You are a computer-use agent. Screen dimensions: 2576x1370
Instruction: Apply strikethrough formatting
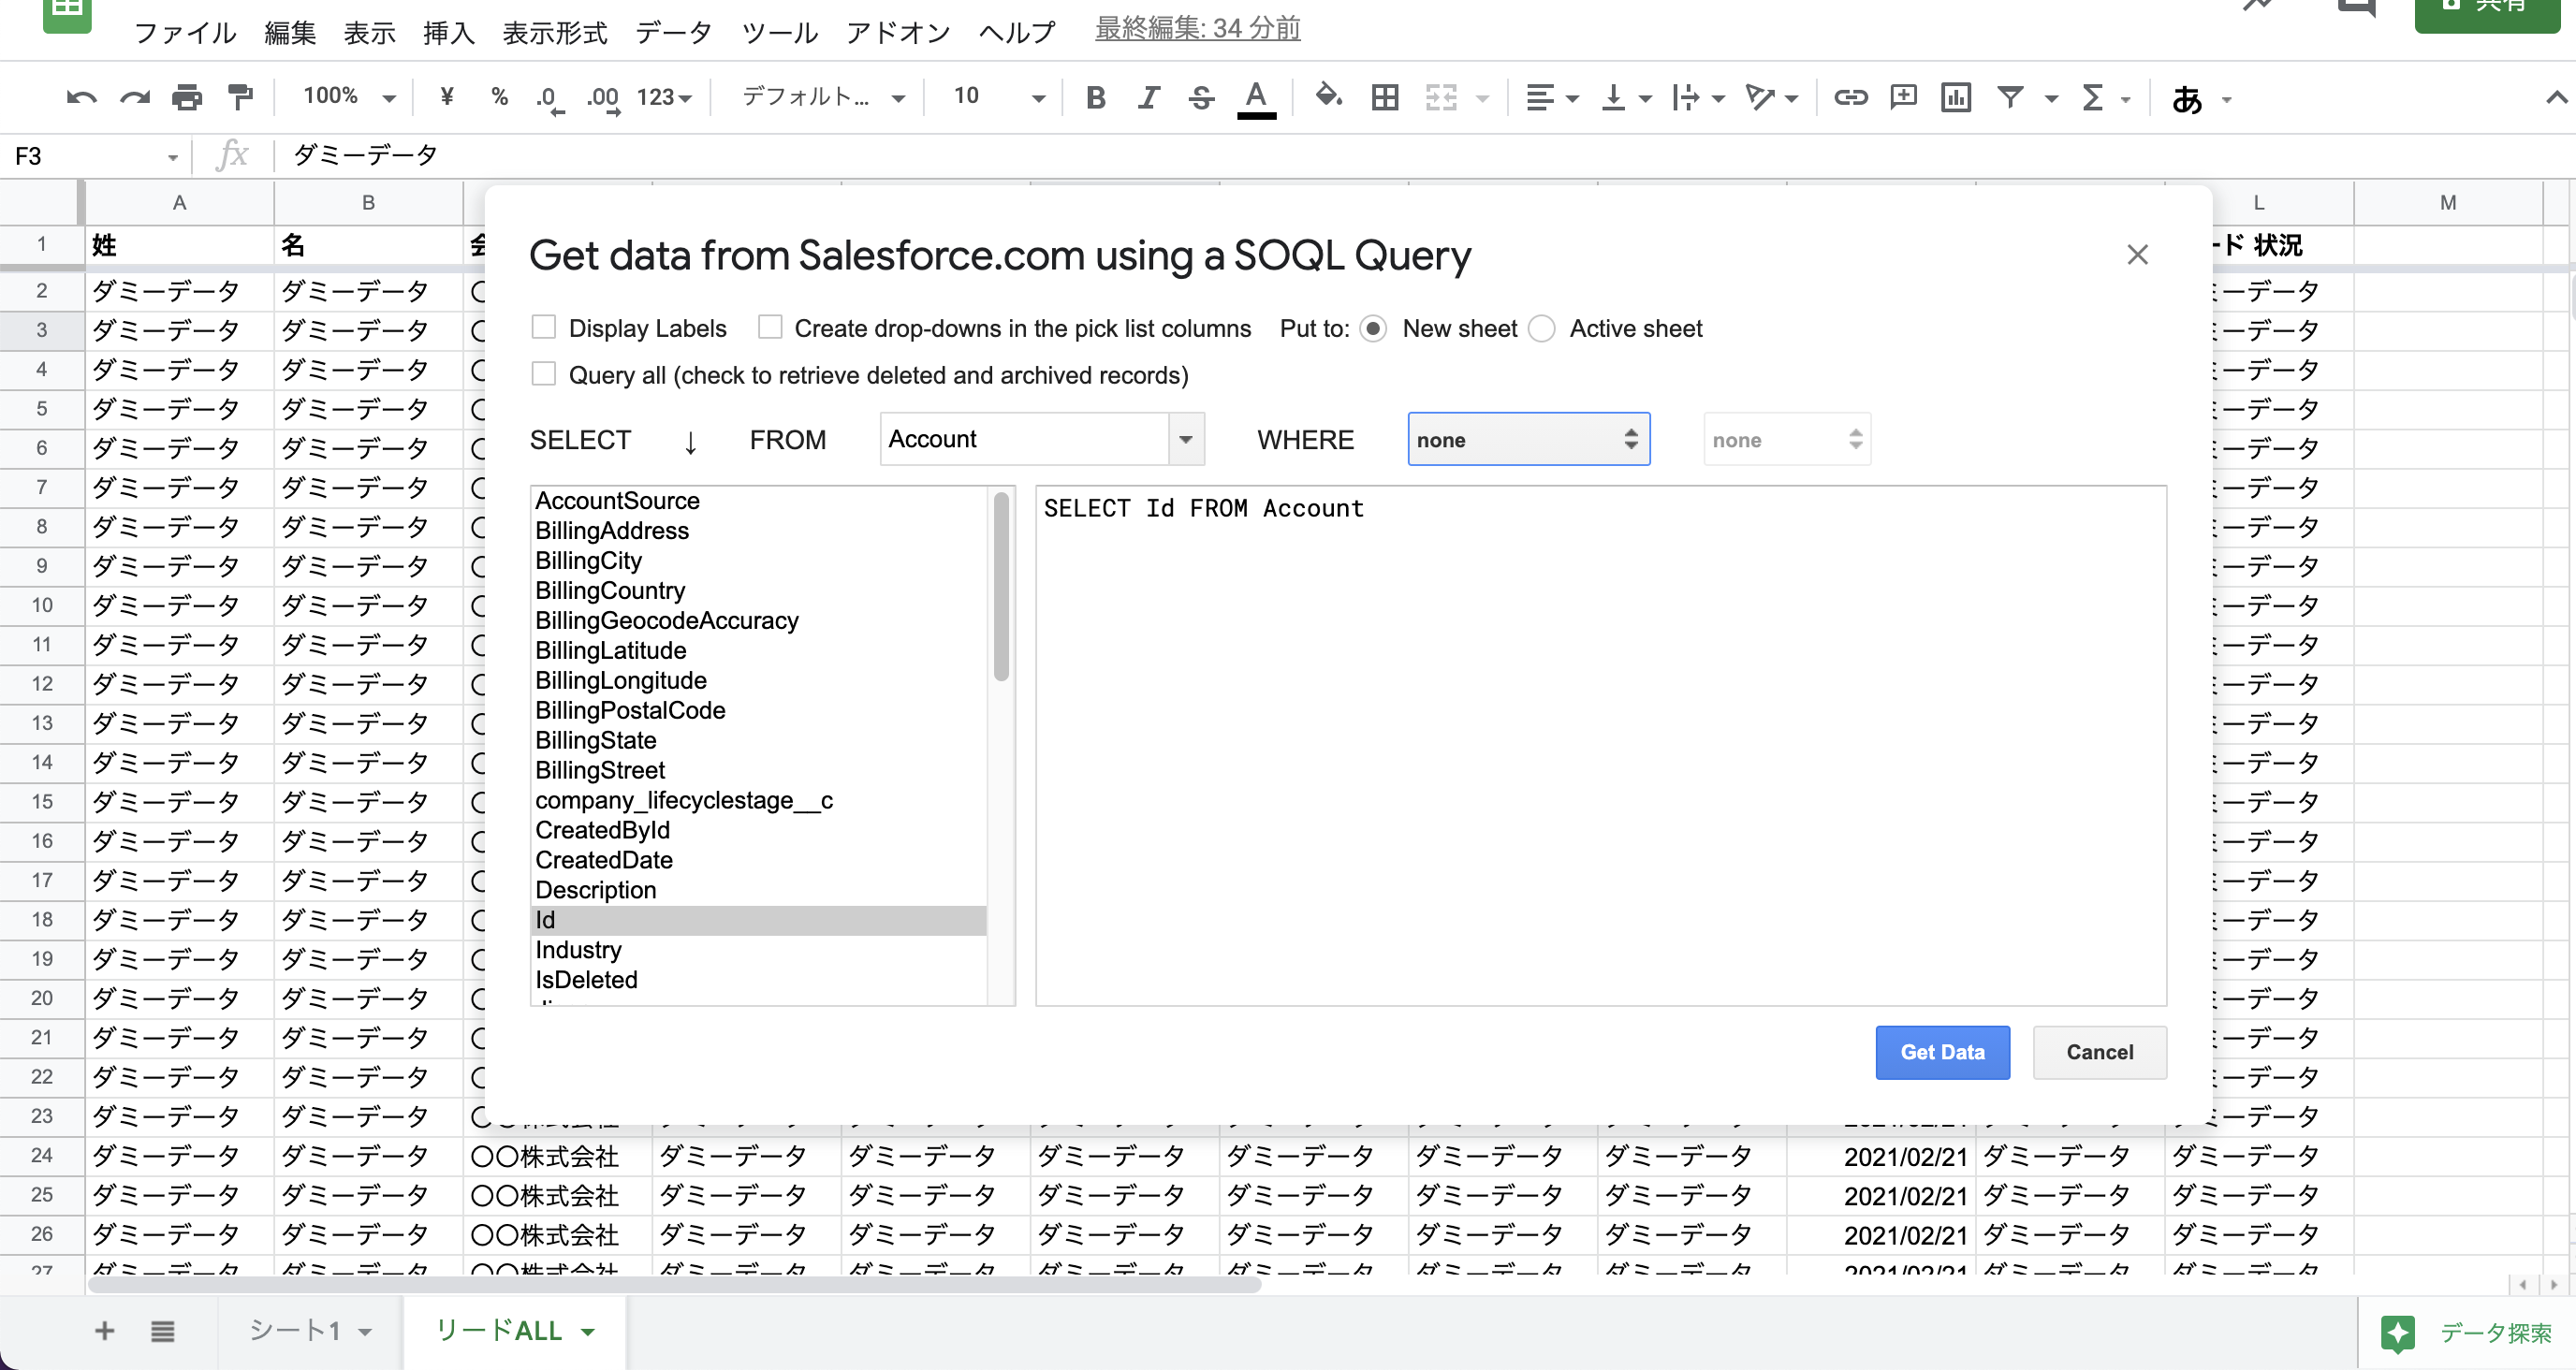coord(1201,97)
